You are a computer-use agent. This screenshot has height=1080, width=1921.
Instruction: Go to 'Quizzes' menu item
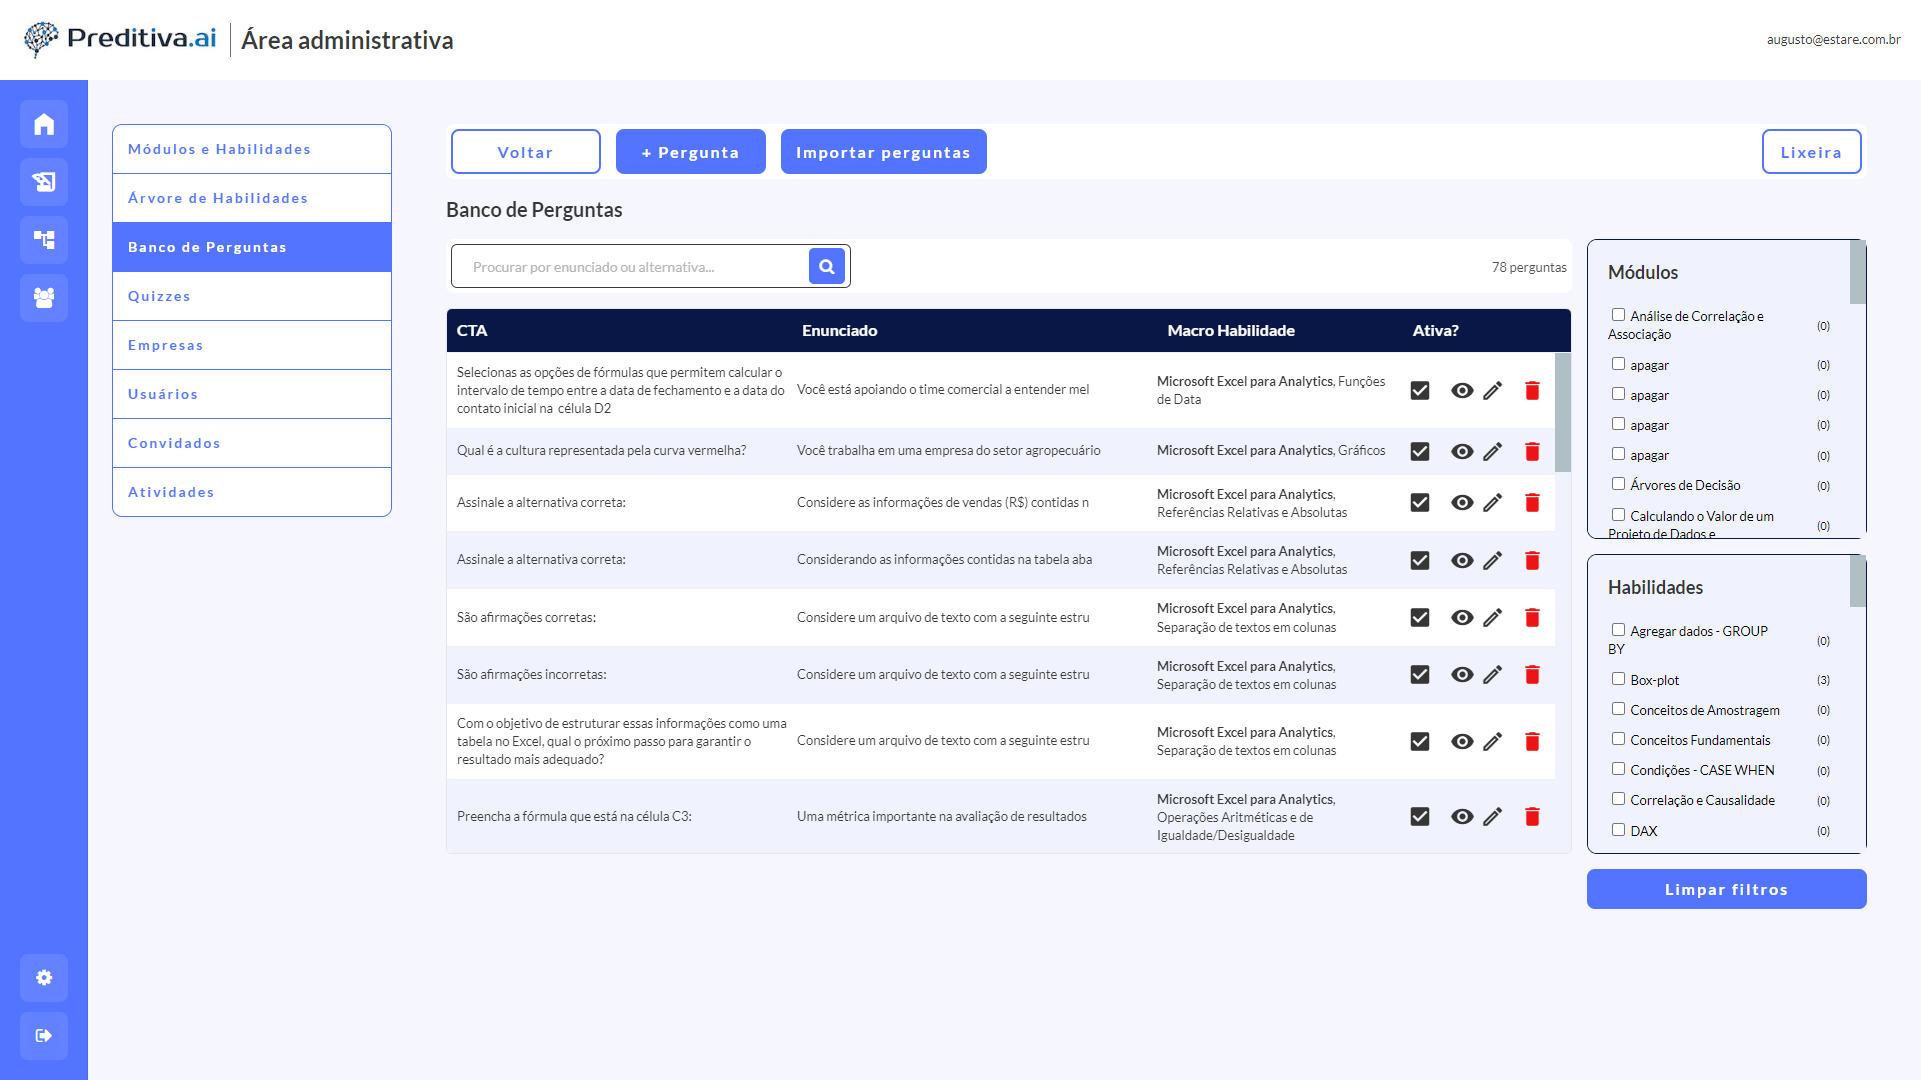tap(252, 296)
